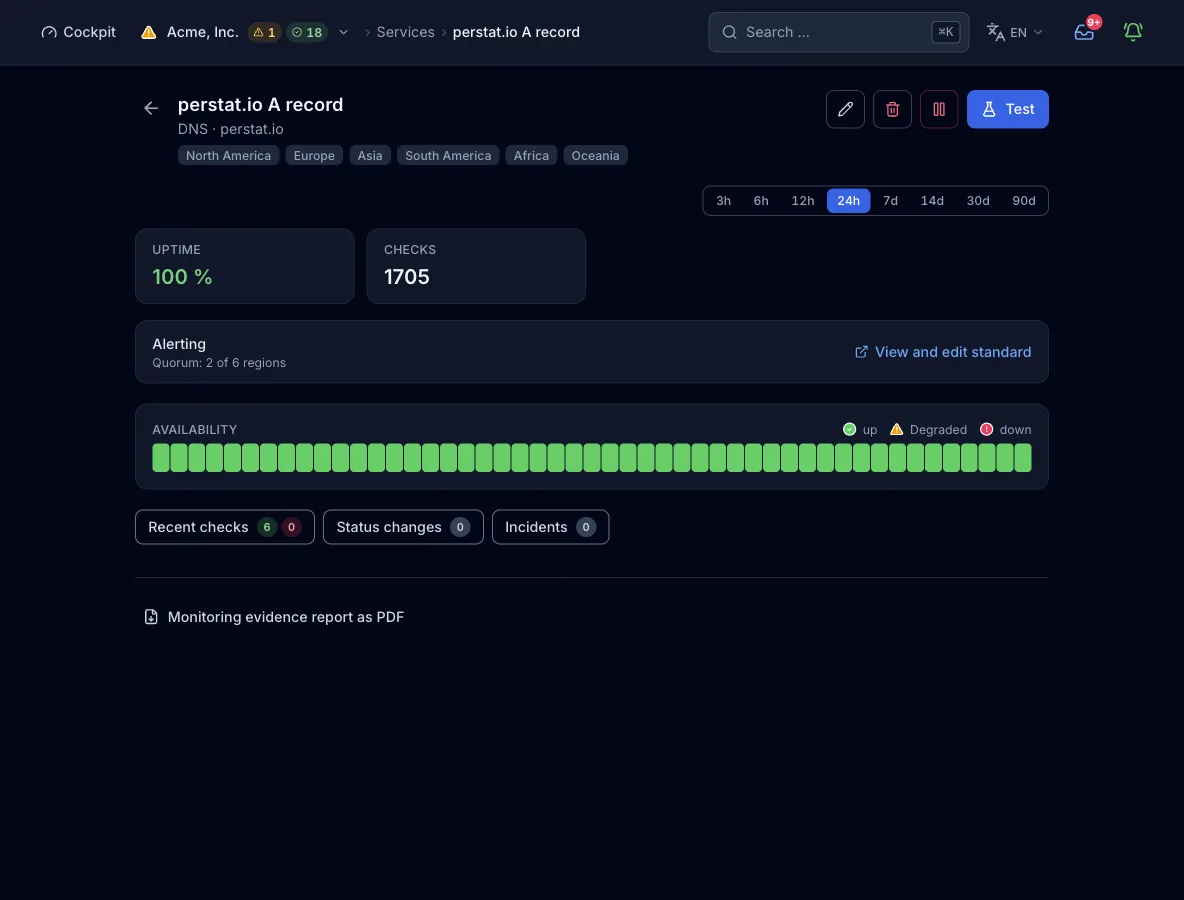Open the Acme, Inc. organization name
Image resolution: width=1184 pixels, height=900 pixels.
click(x=202, y=32)
